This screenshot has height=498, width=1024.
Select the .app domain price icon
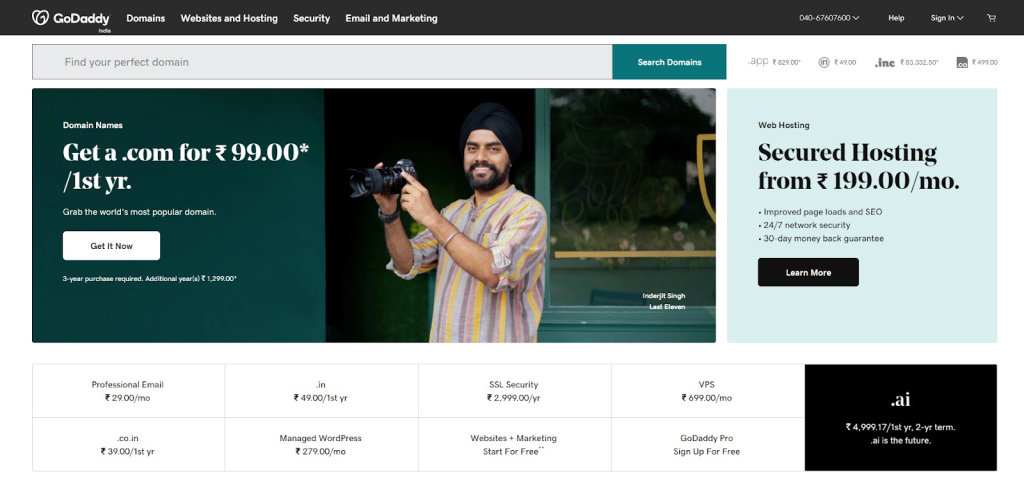tap(758, 61)
